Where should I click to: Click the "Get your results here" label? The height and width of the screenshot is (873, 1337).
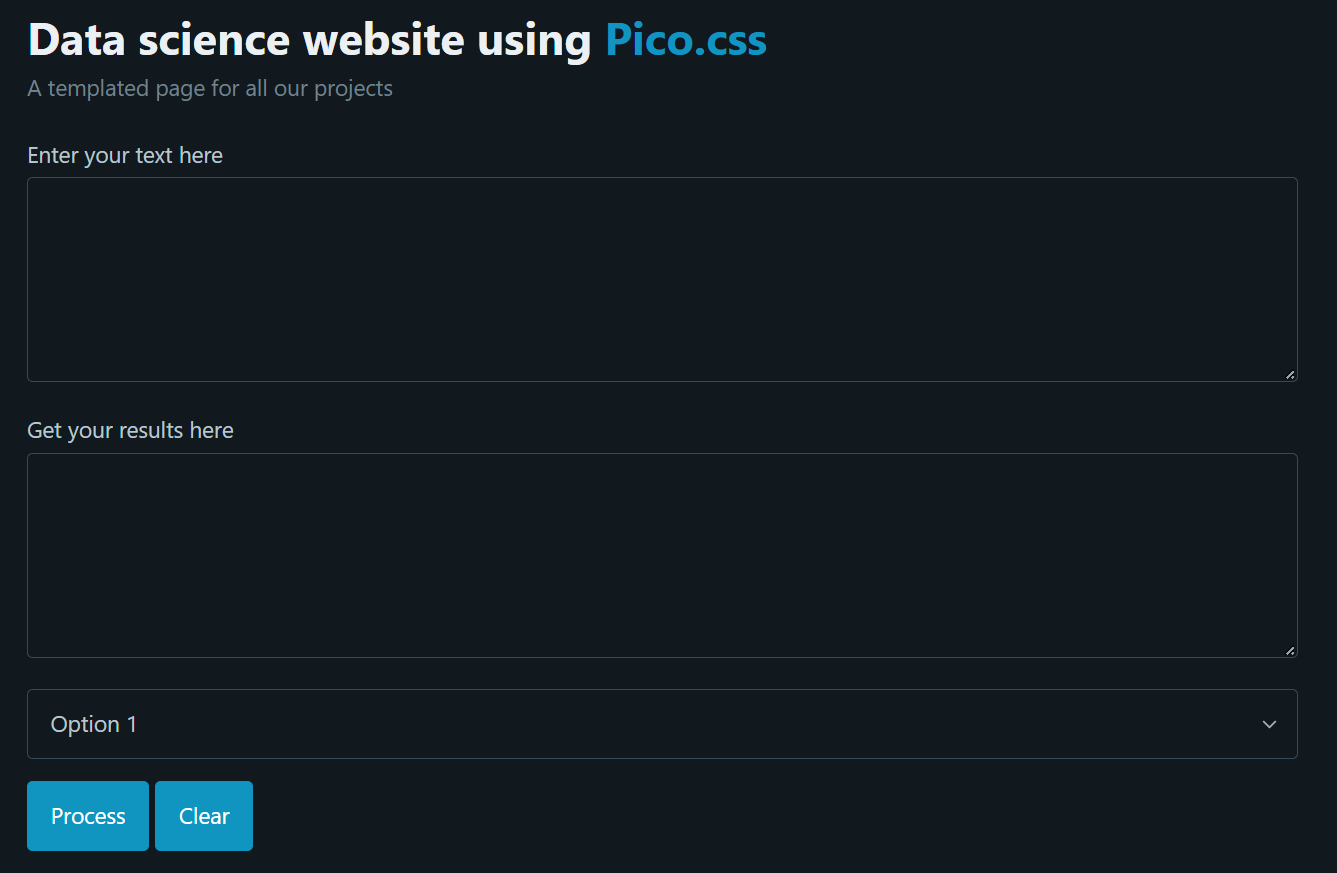[130, 431]
